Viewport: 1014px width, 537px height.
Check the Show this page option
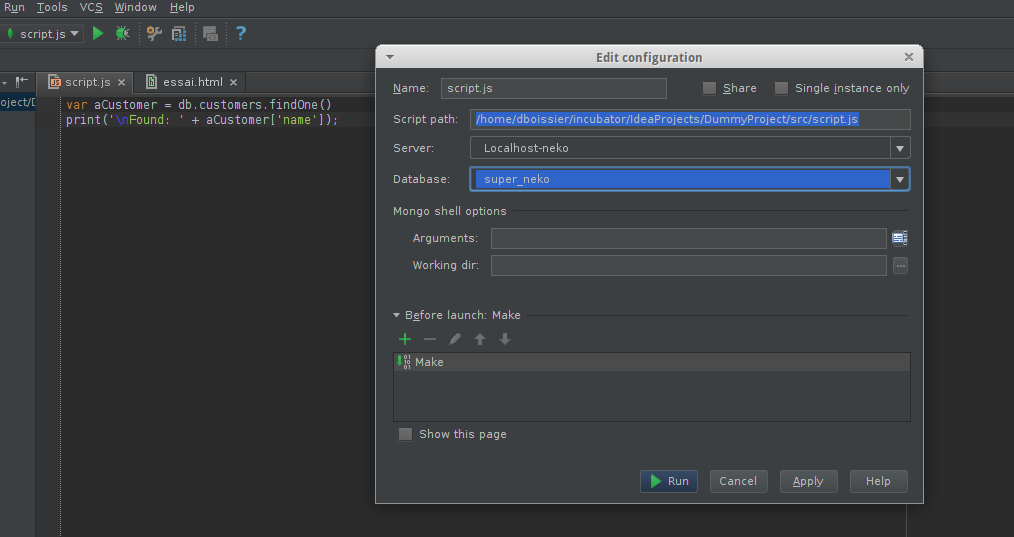(405, 434)
